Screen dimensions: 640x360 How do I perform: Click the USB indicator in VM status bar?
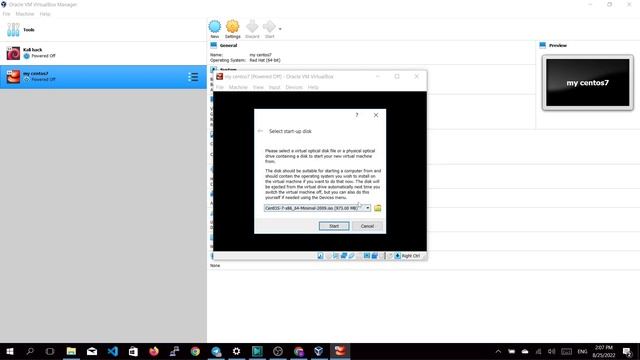[x=351, y=256]
